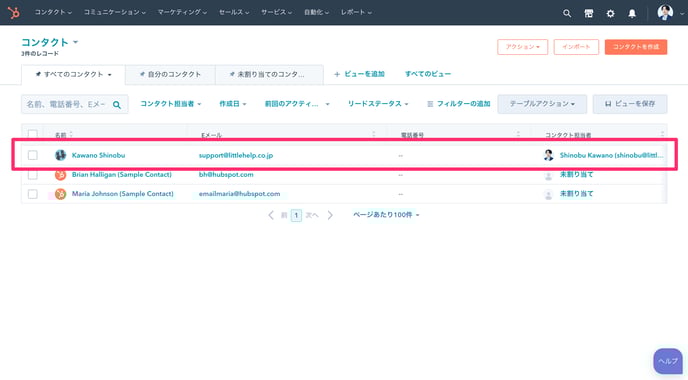
Task: Switch to the 自分のコンタクト tab
Action: 170,75
